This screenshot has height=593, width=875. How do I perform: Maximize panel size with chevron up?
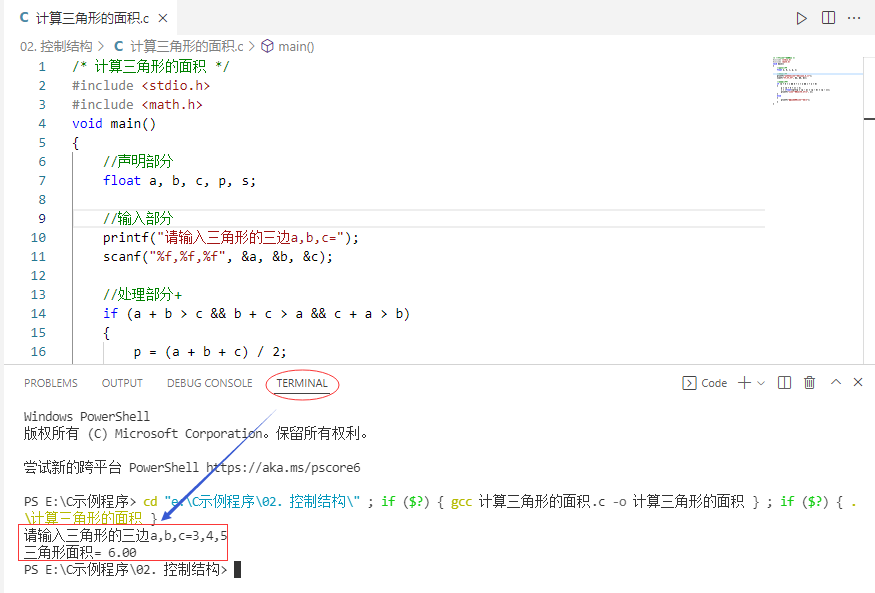click(x=835, y=382)
